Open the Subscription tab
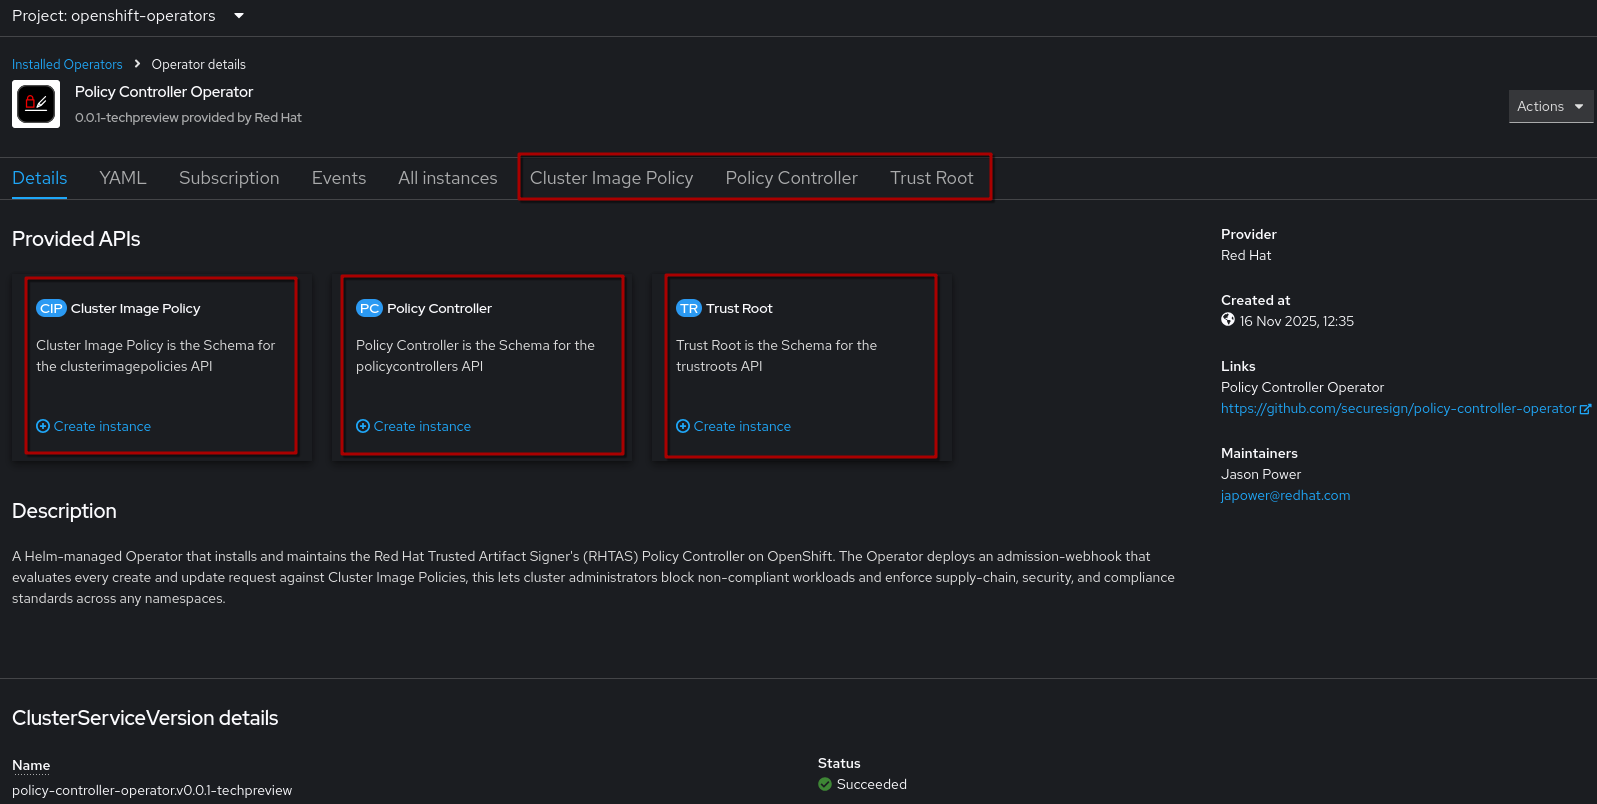 [229, 178]
